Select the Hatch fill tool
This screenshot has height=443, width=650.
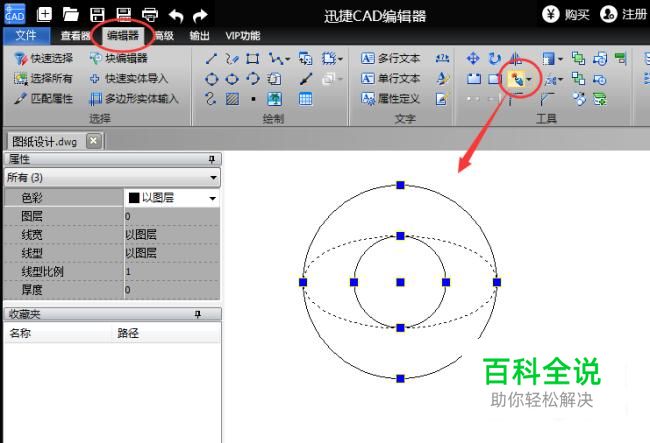[232, 99]
